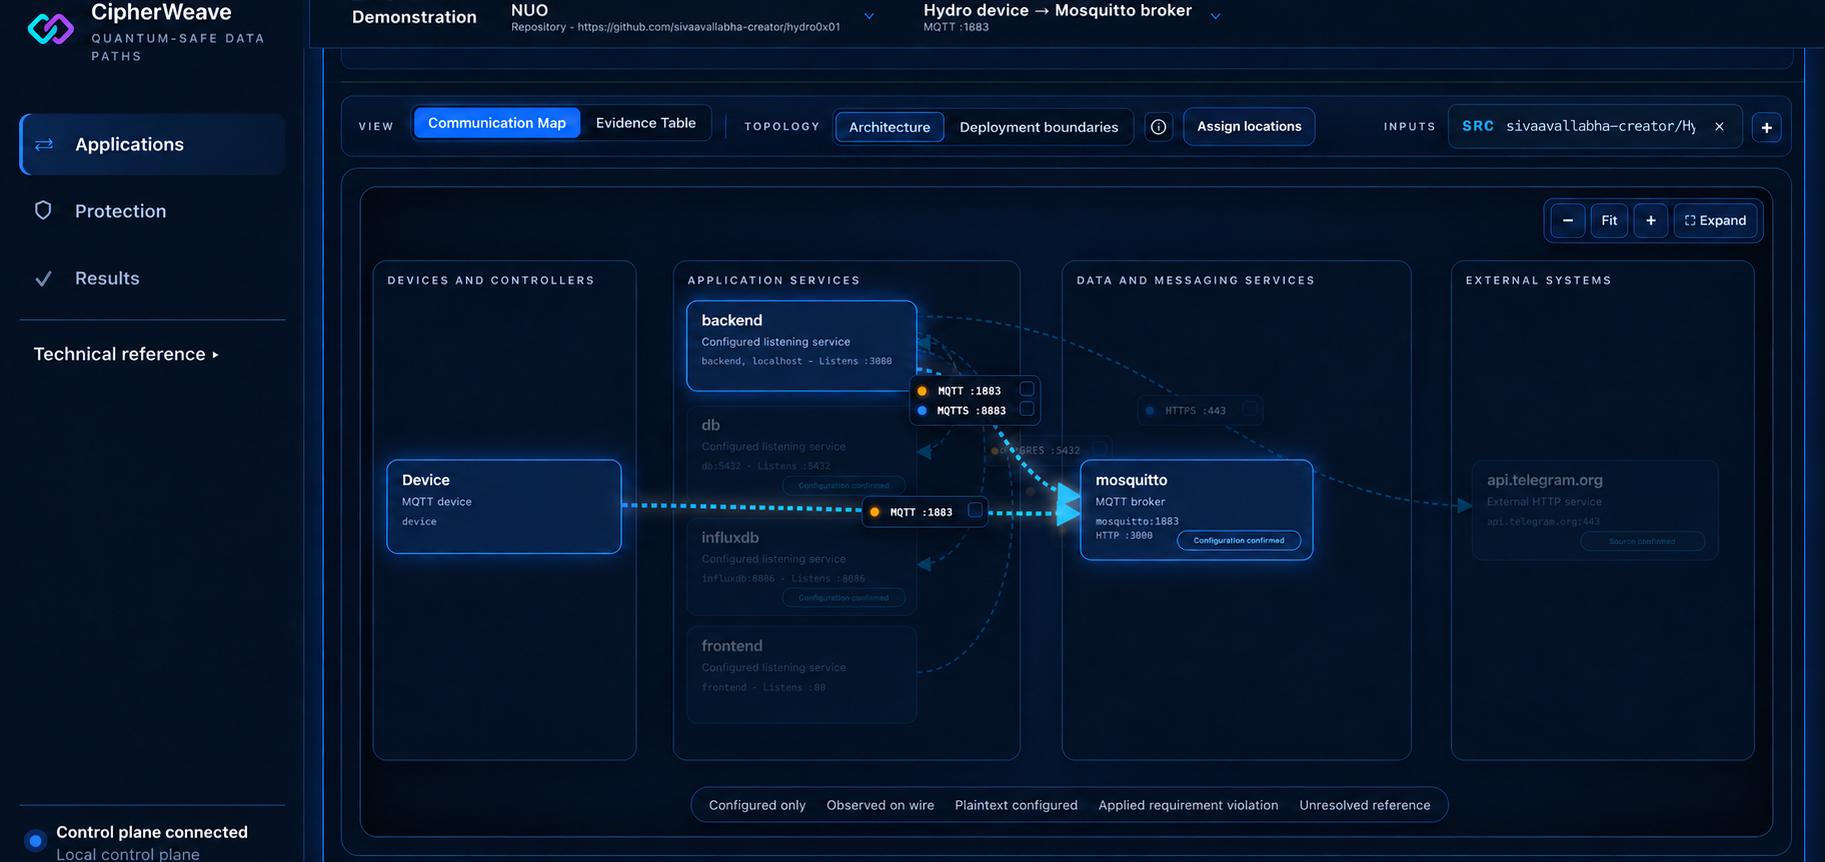
Task: Open the Applications section in the sidebar
Action: pyautogui.click(x=153, y=144)
